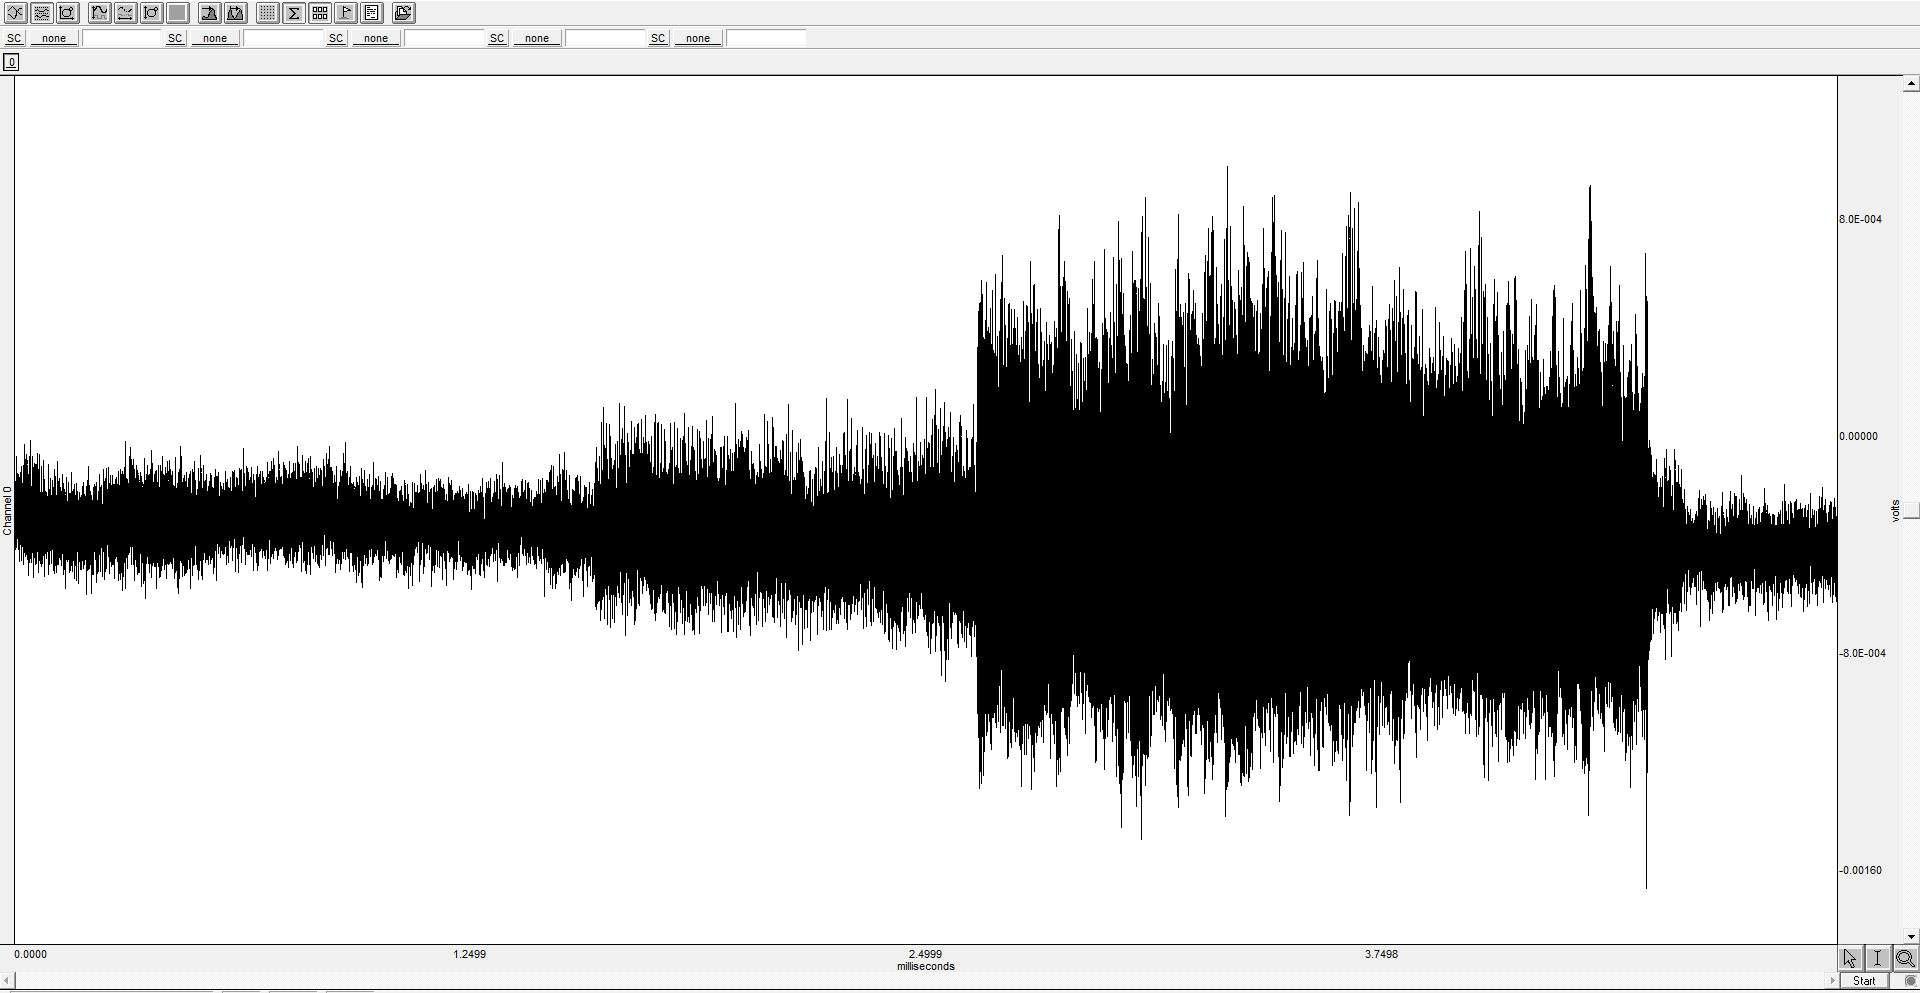This screenshot has height=993, width=1920.
Task: Click the filled curve graph toolbar icon
Action: coord(100,13)
